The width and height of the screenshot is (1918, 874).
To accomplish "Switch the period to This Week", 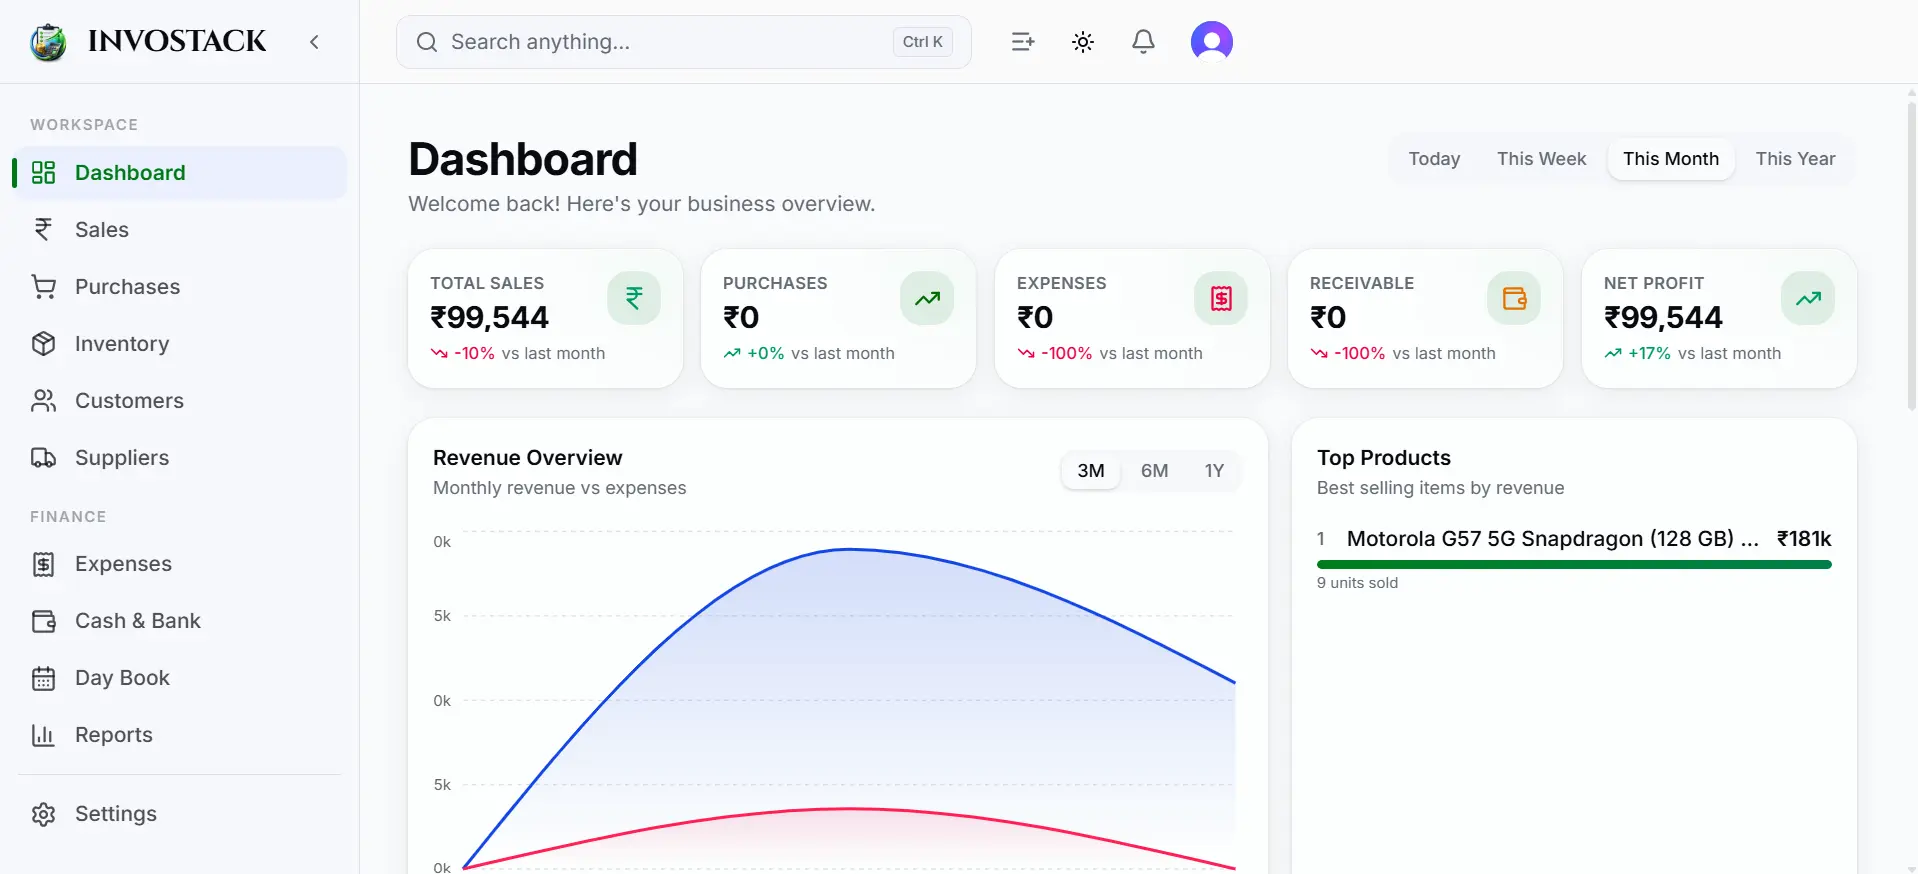I will 1541,159.
